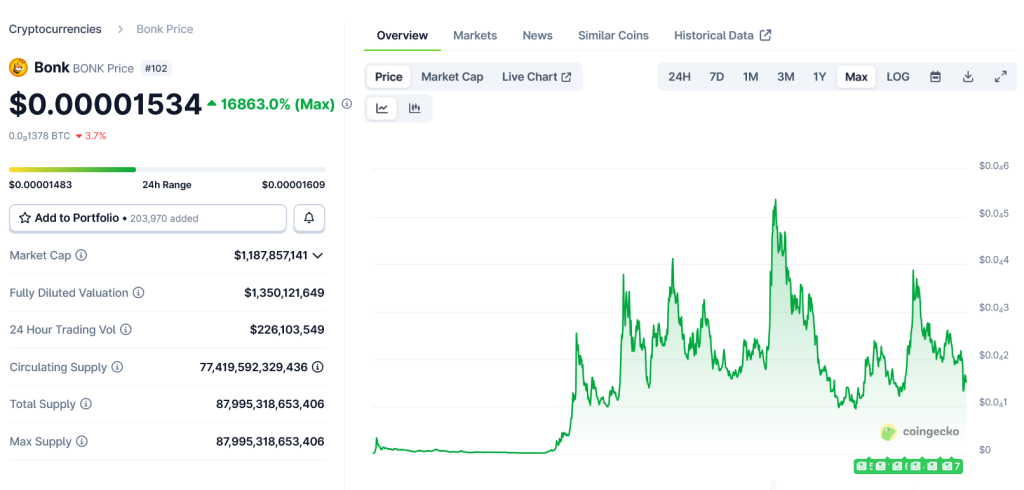Viewport: 1024px width, 490px height.
Task: Go to Cryptocurrencies breadcrumb link
Action: pos(55,29)
